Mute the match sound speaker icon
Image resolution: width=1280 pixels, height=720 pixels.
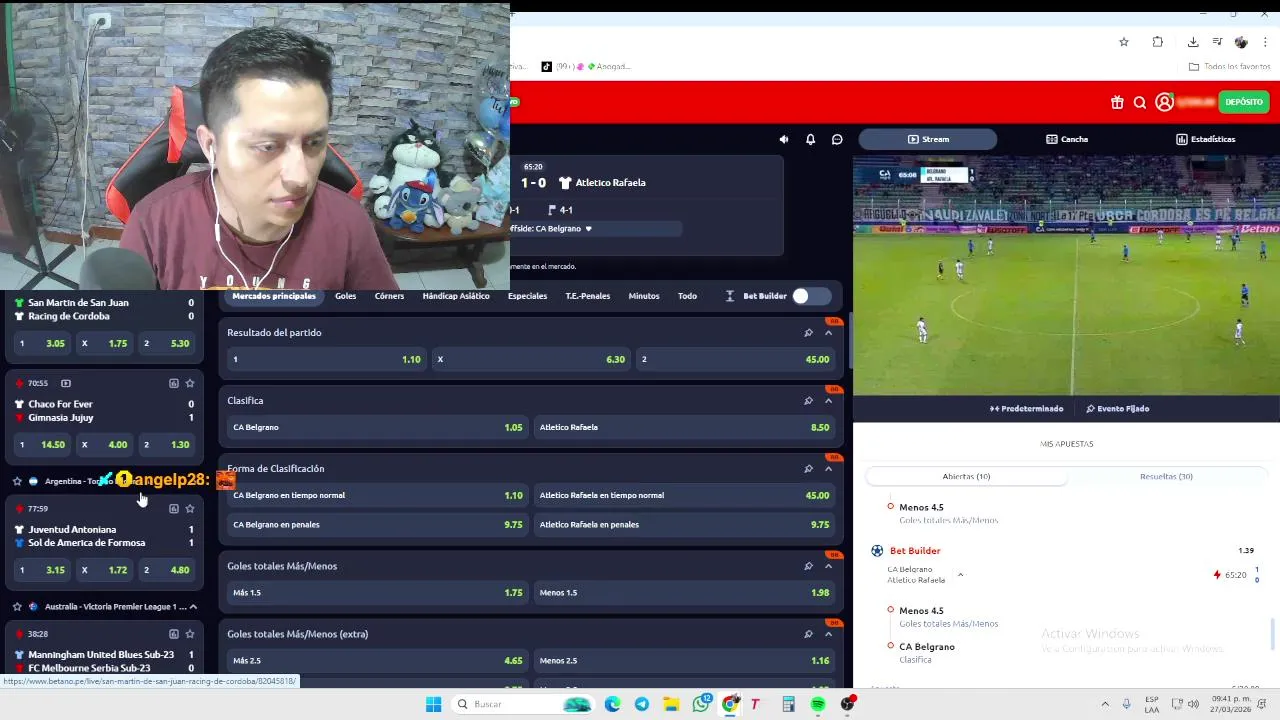coord(784,139)
